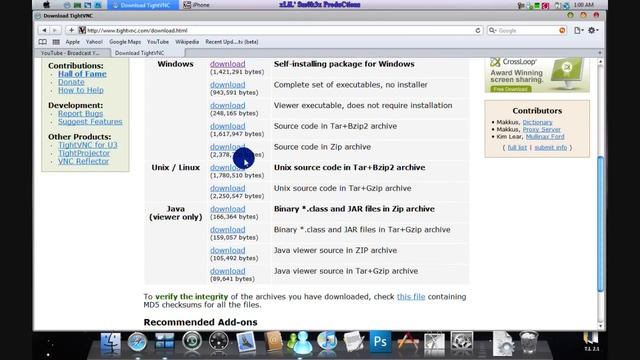The width and height of the screenshot is (640, 360).
Task: Click the plus add-bookmark button beside the address
Action: 71,30
